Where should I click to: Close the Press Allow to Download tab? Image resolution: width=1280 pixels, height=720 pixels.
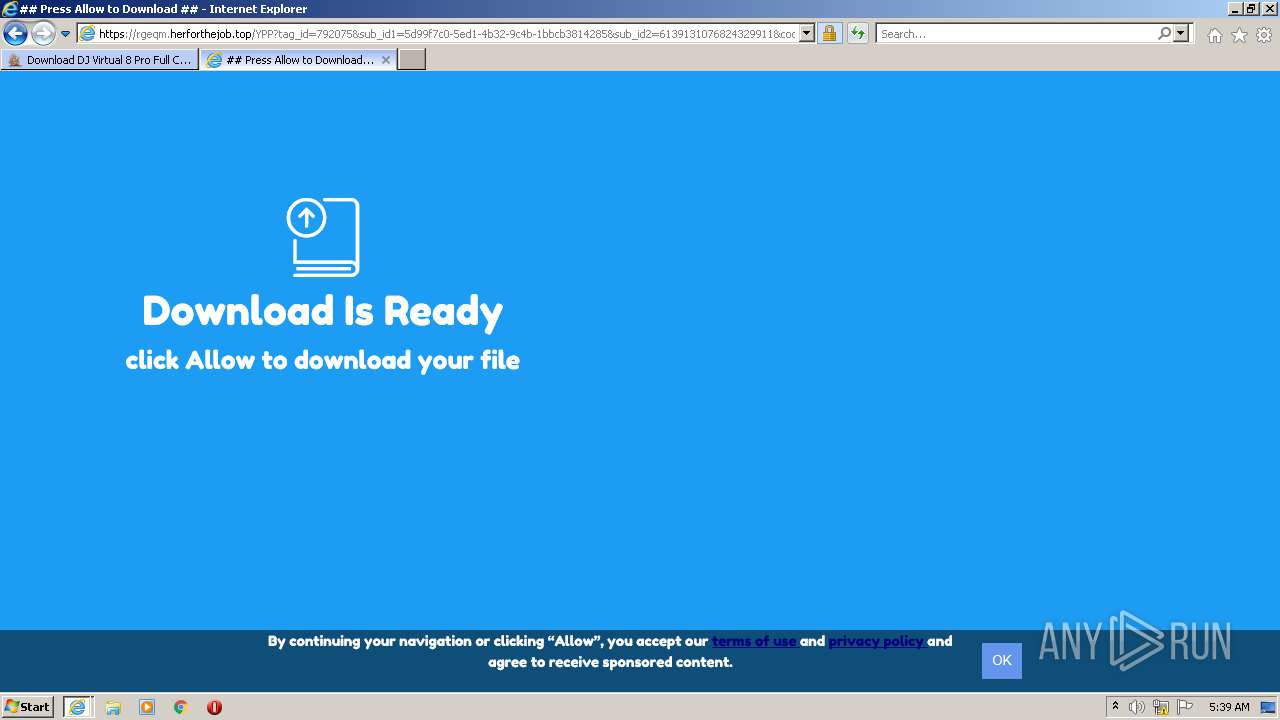click(x=386, y=60)
